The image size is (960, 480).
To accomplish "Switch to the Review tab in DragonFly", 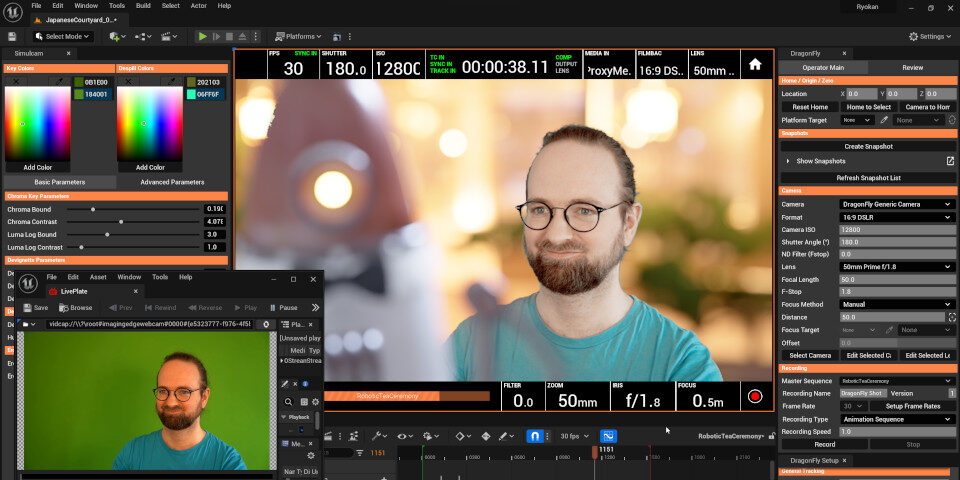I will click(912, 67).
